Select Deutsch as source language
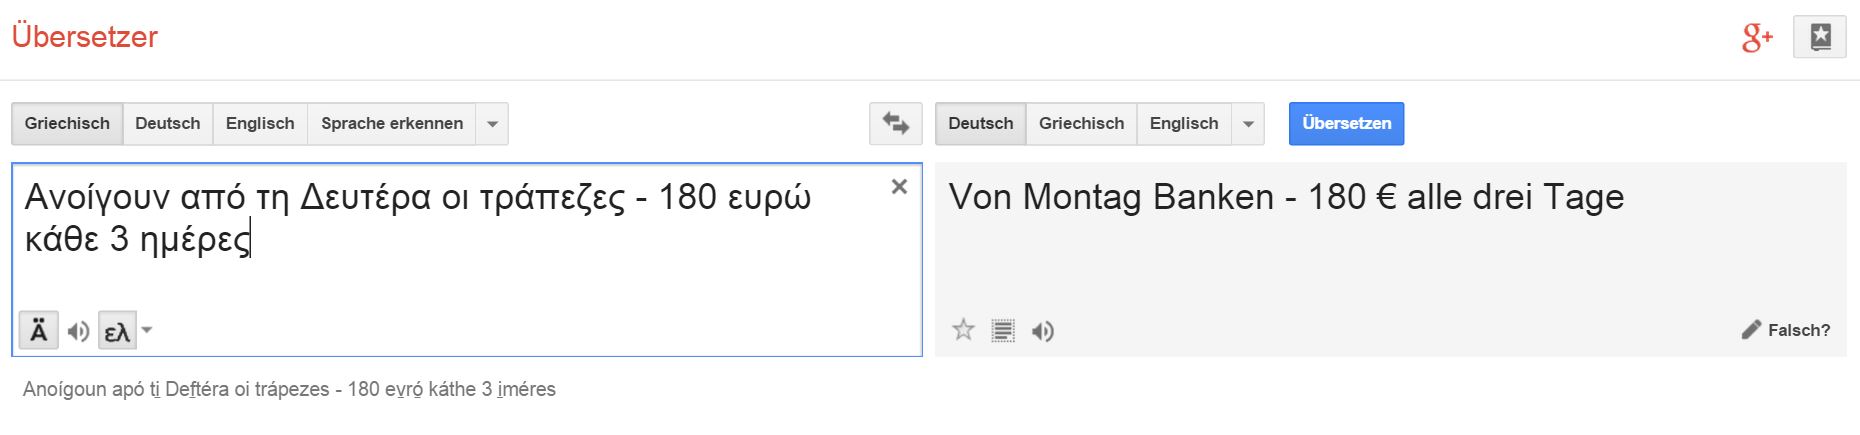Image resolution: width=1860 pixels, height=435 pixels. pyautogui.click(x=167, y=124)
